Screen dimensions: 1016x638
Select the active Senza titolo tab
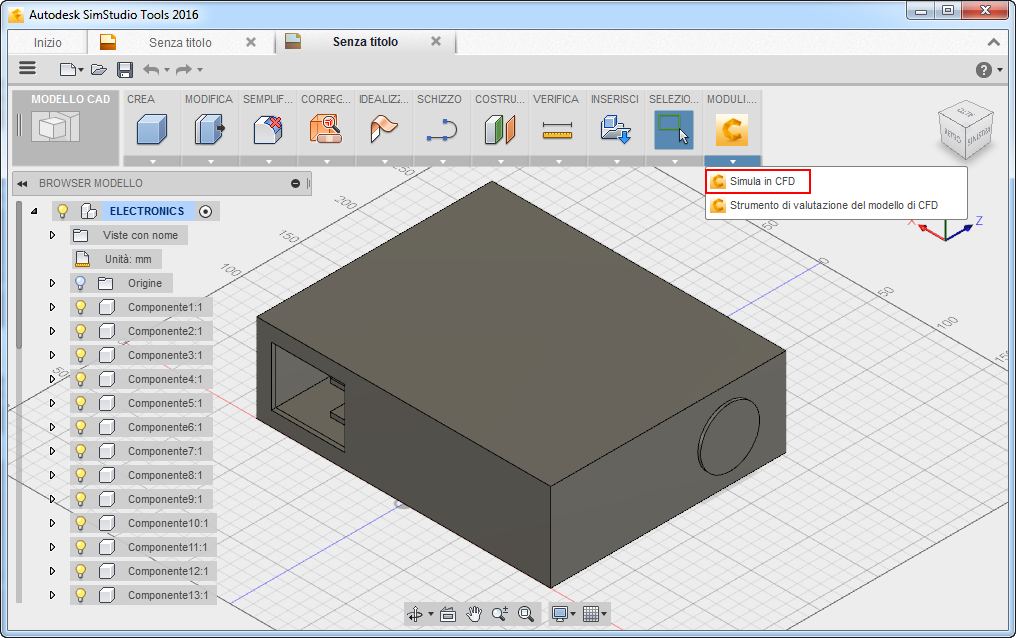click(365, 42)
